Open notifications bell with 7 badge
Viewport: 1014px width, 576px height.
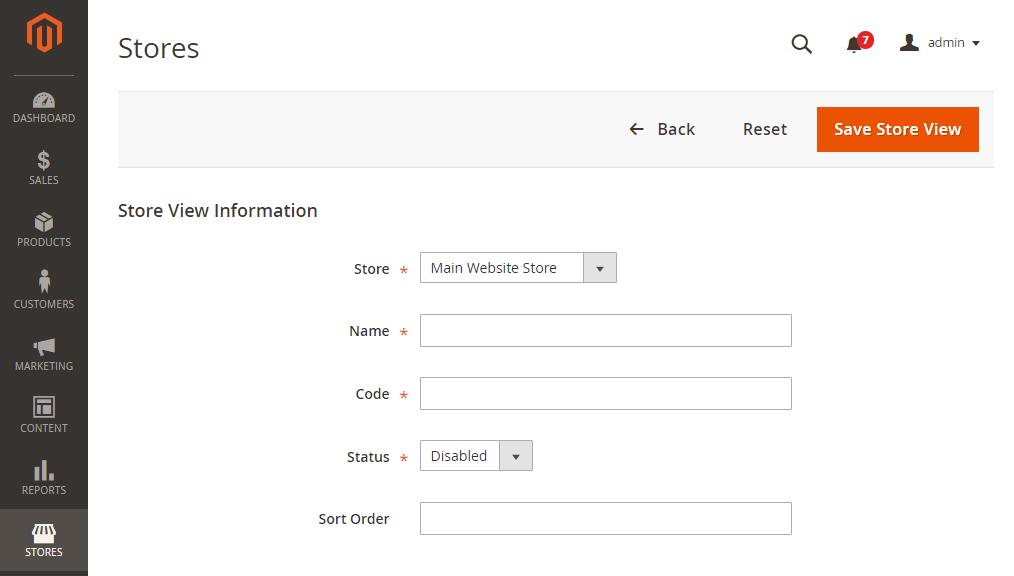[855, 44]
